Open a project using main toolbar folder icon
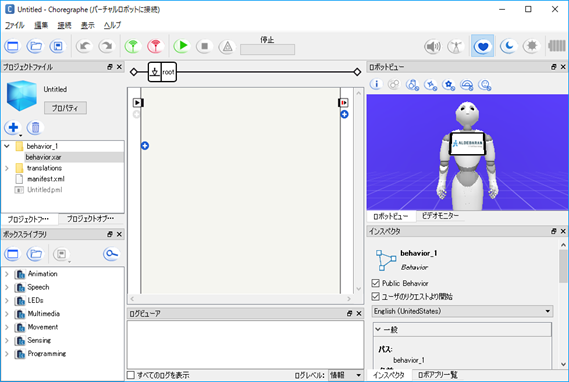569x382 pixels. click(35, 46)
